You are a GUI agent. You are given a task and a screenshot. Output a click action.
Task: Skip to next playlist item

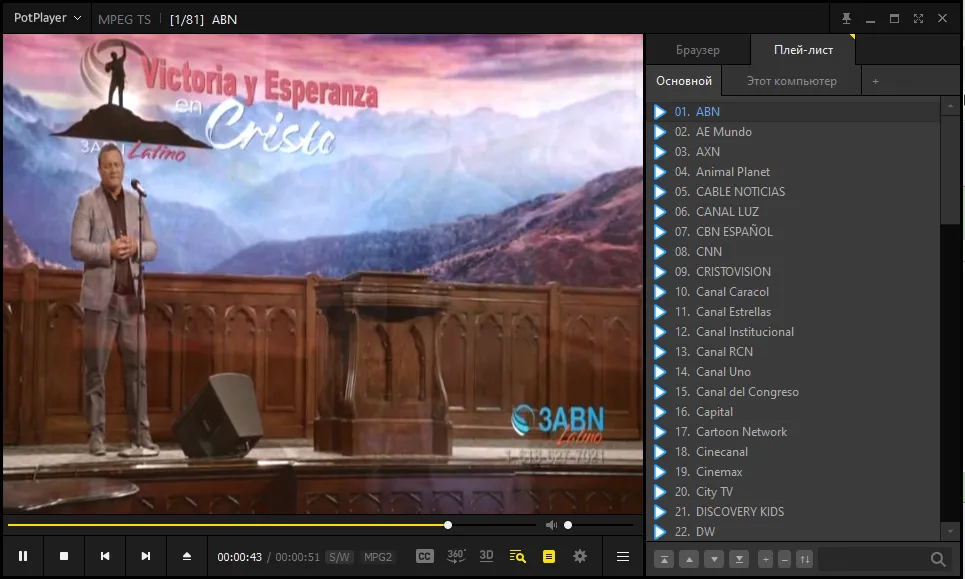click(x=146, y=556)
